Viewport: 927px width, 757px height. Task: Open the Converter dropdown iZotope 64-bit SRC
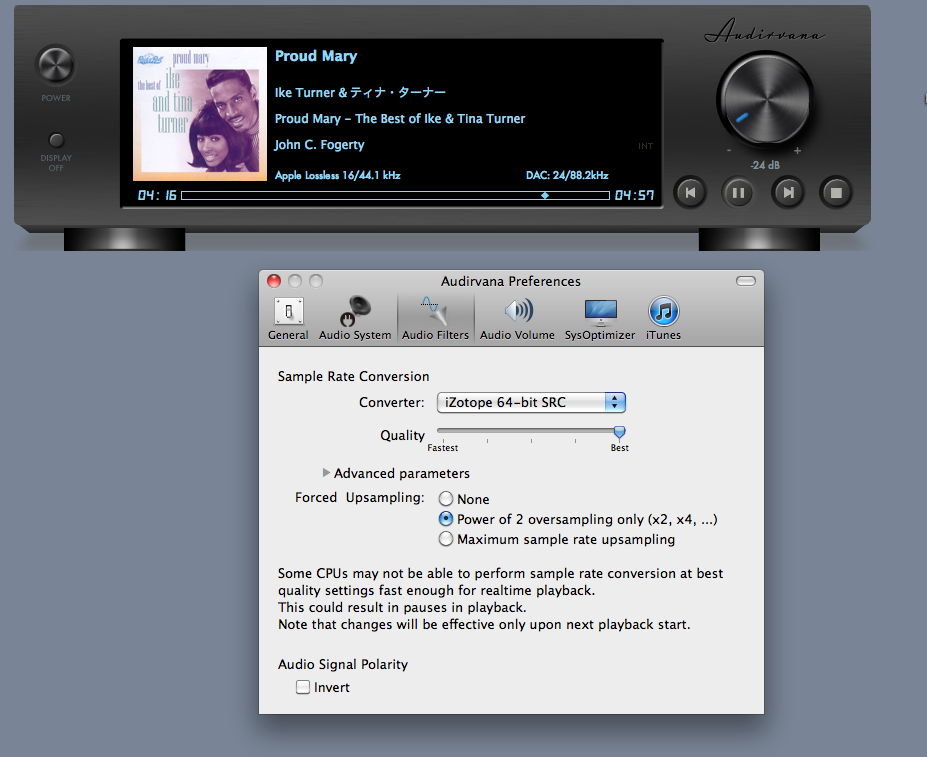(x=531, y=403)
